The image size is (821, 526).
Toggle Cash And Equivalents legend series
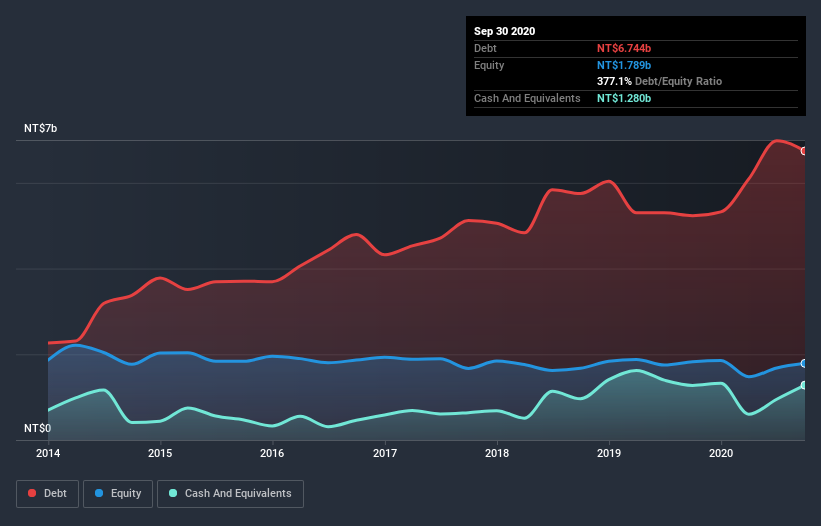230,494
